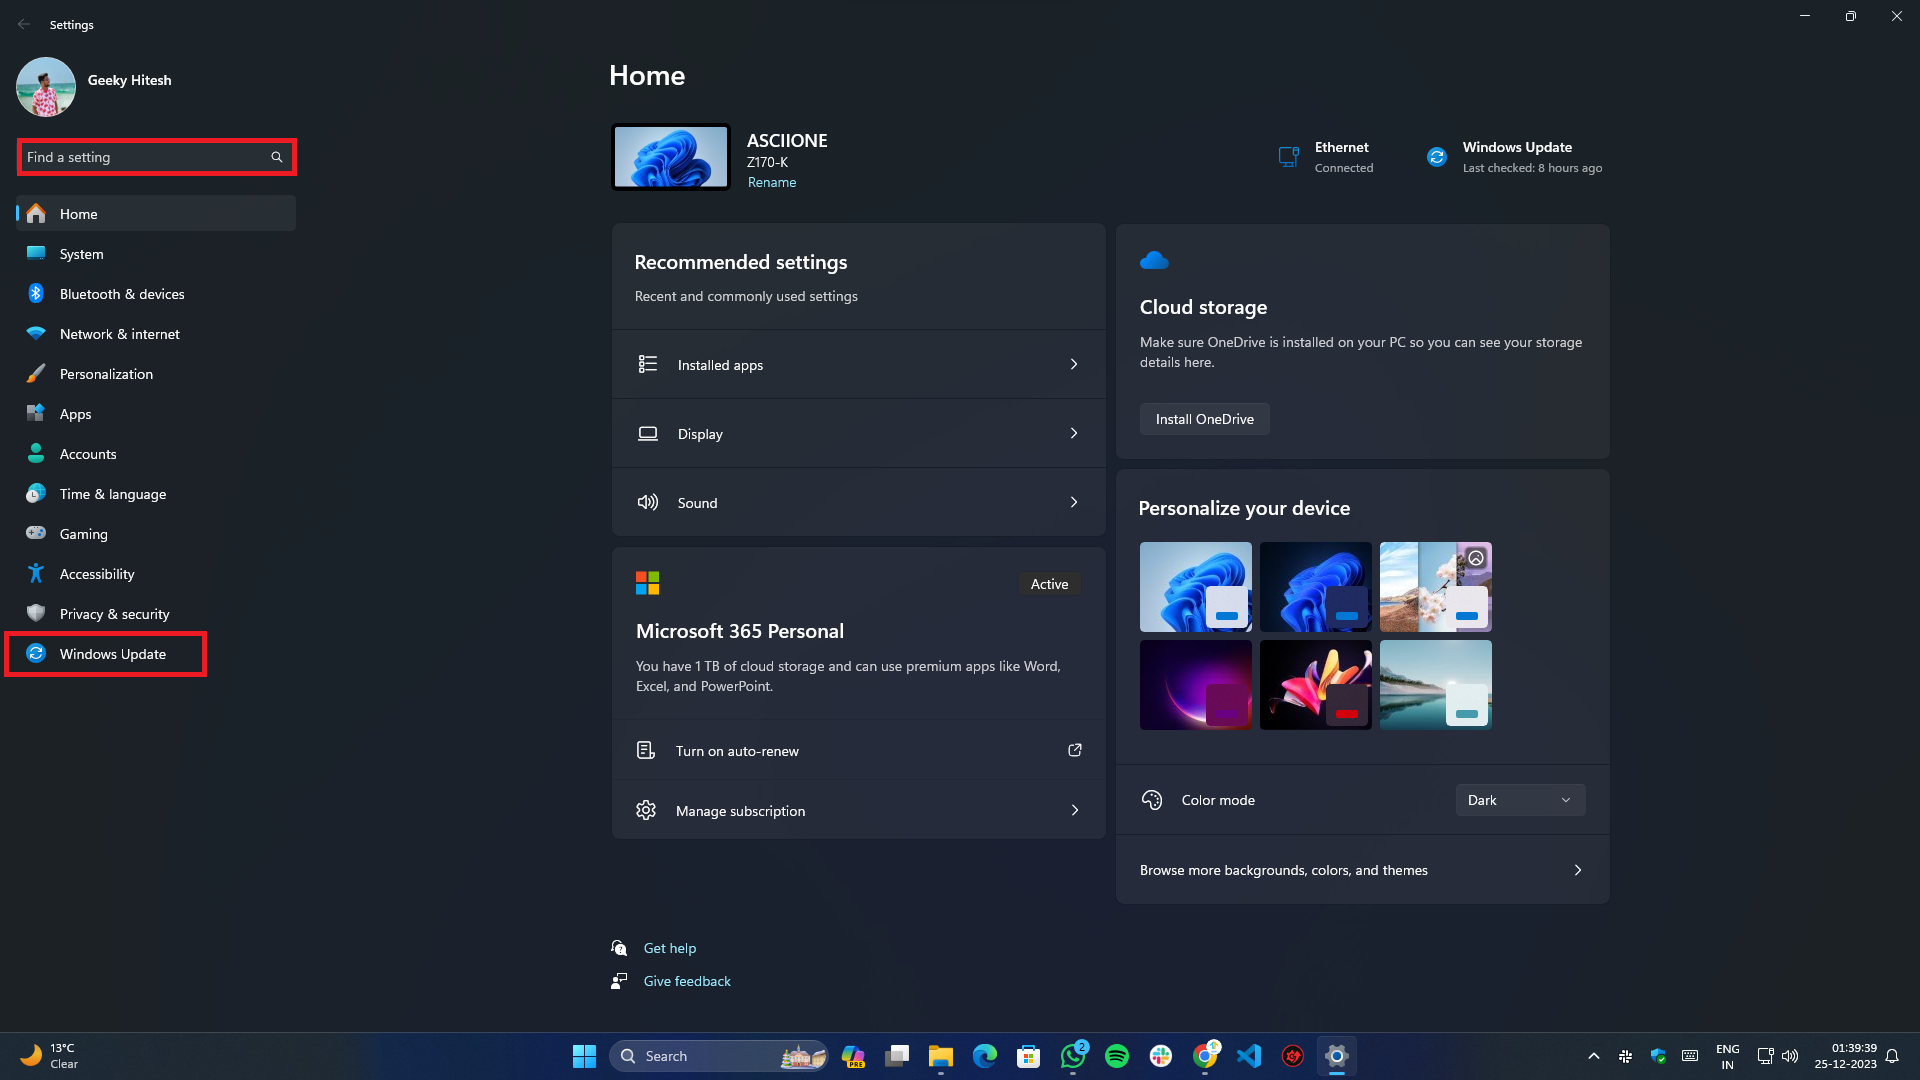
Task: Click the Find a setting search box
Action: point(145,157)
